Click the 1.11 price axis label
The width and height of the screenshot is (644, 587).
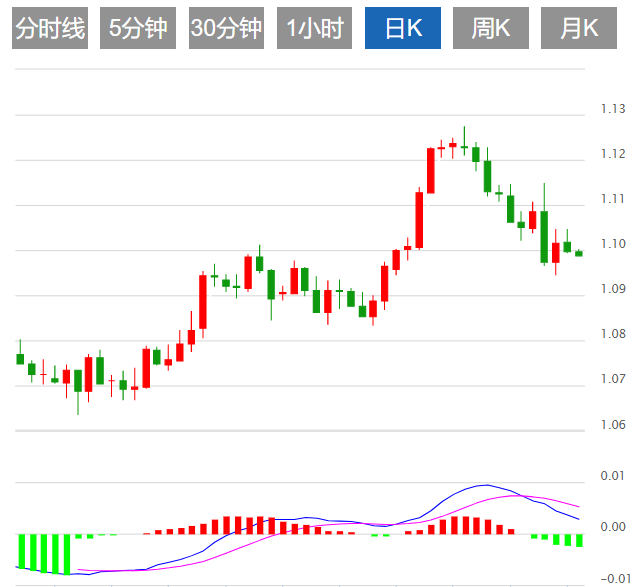[613, 199]
